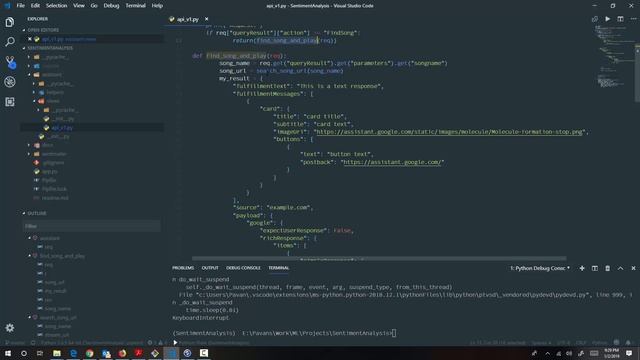
Task: Close the api_v1.py editor tab
Action: tap(207, 19)
